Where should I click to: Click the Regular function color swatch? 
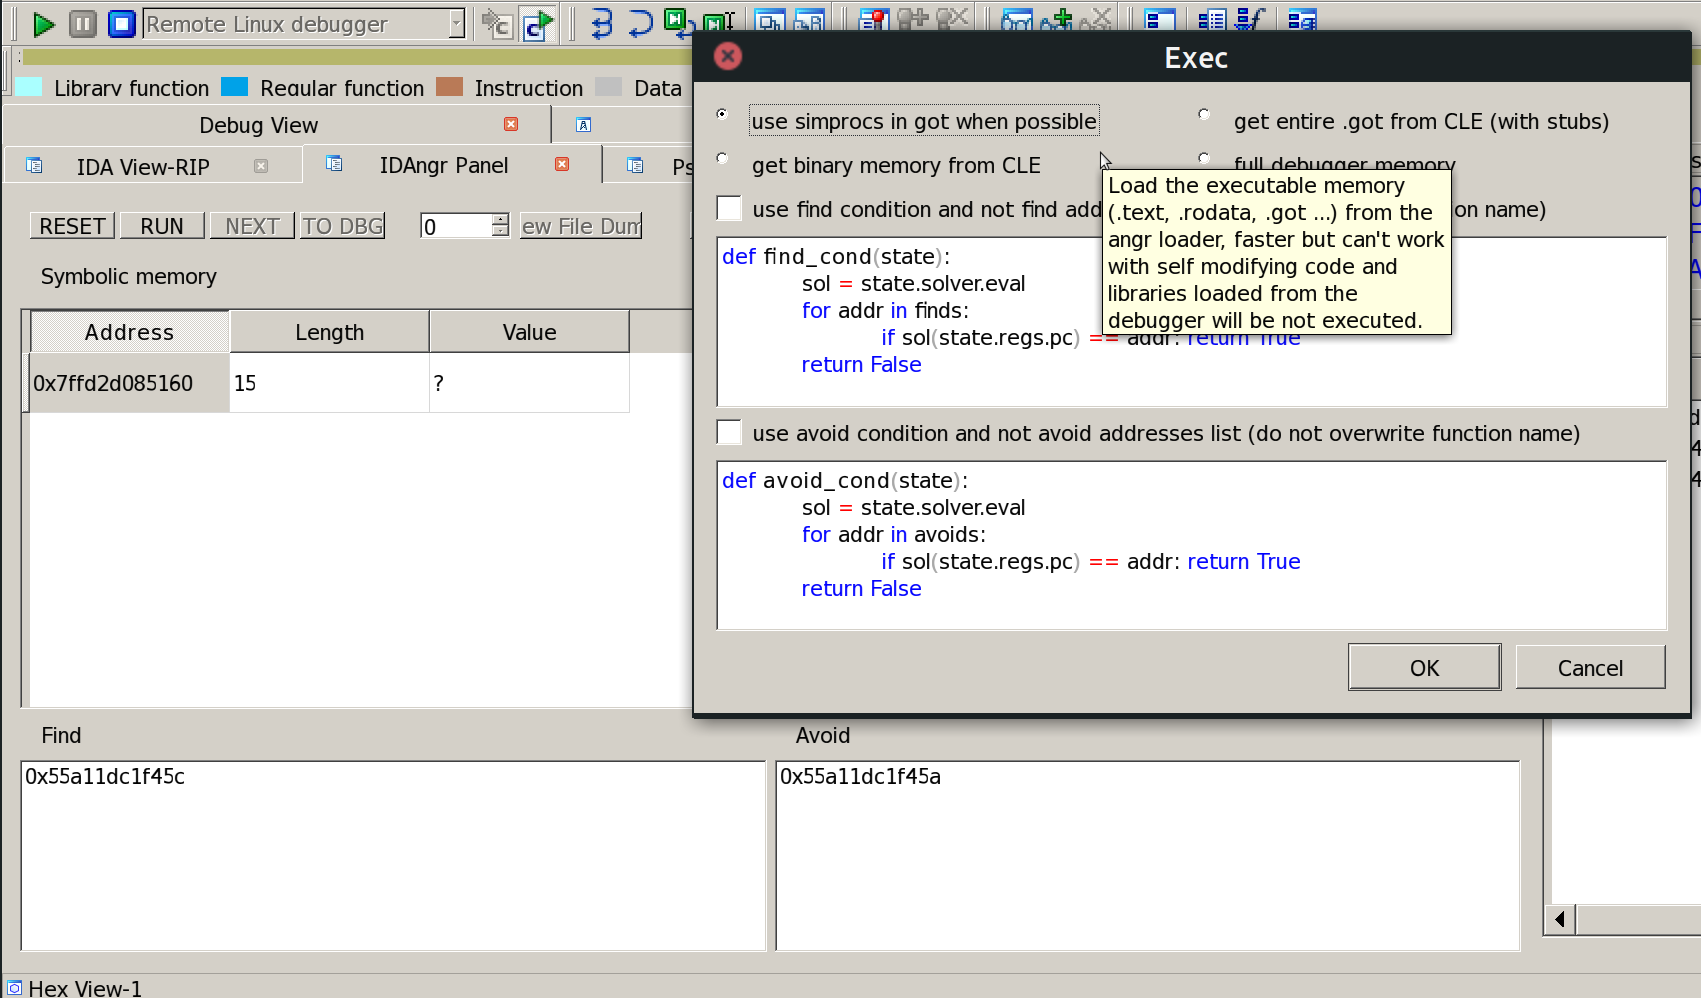click(x=234, y=87)
